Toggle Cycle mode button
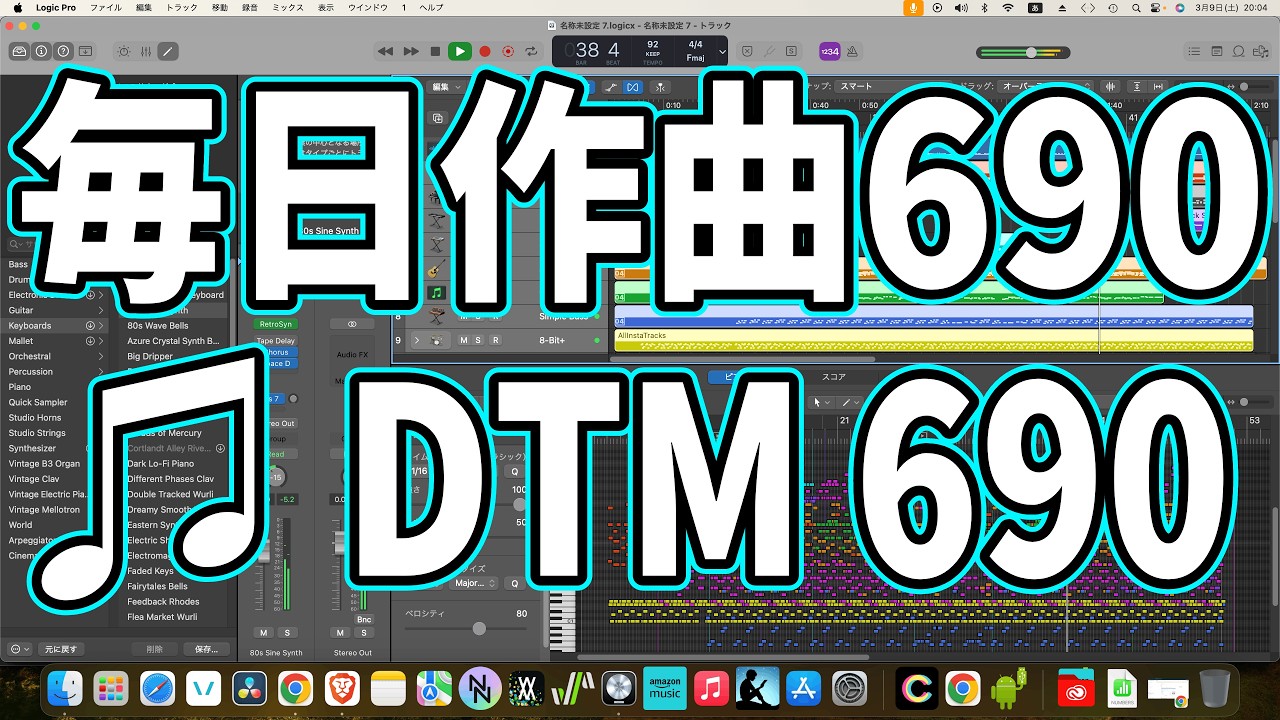This screenshot has height=720, width=1280. point(531,51)
